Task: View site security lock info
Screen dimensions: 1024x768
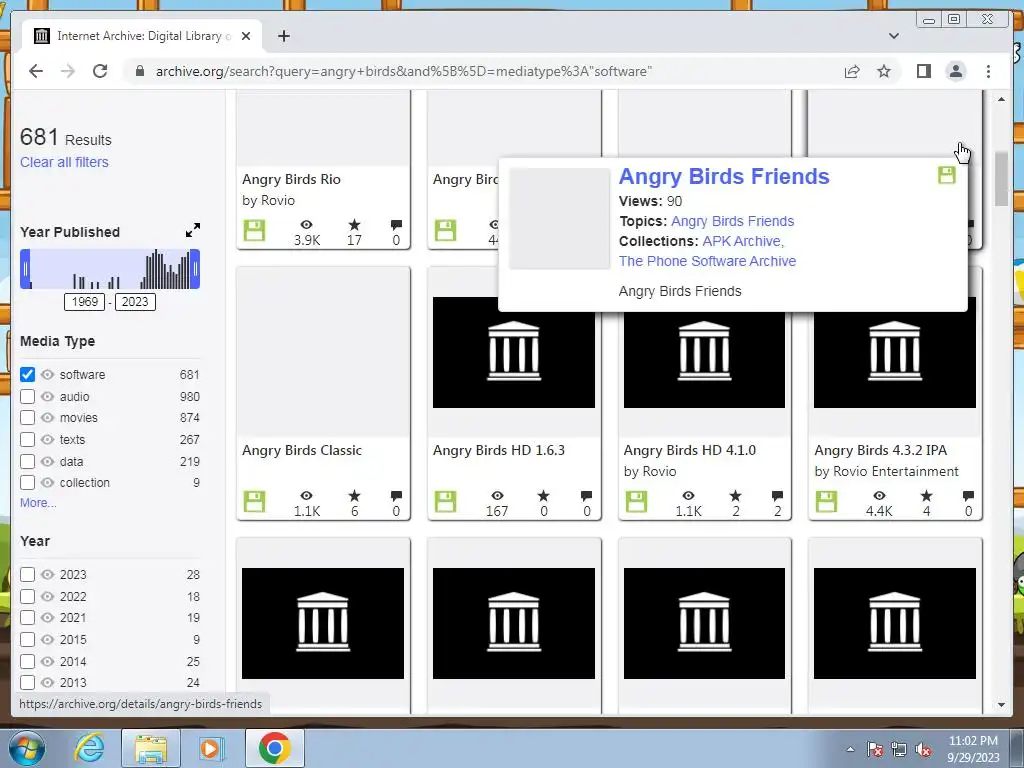Action: point(139,71)
